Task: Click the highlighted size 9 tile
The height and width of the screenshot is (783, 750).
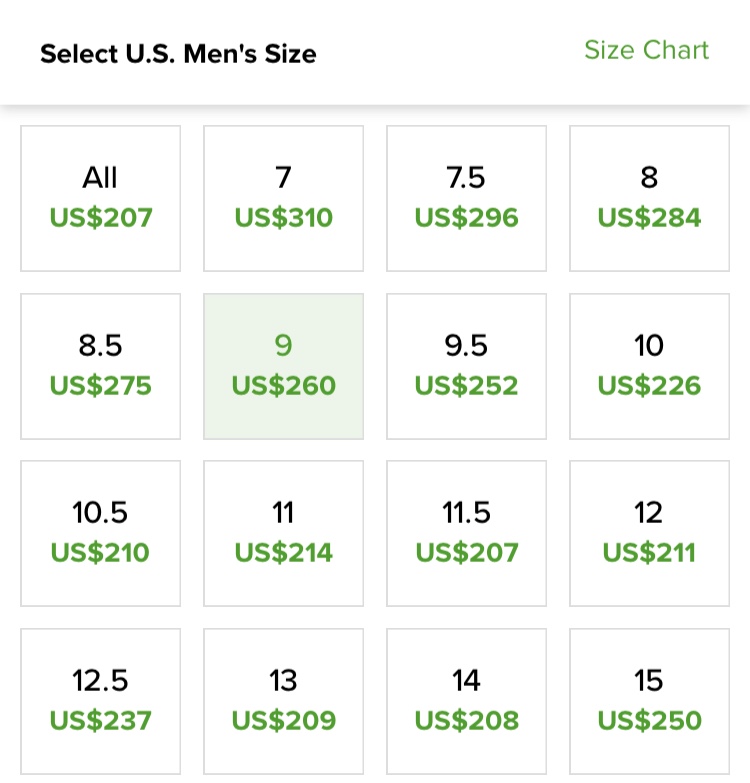Action: coord(284,366)
